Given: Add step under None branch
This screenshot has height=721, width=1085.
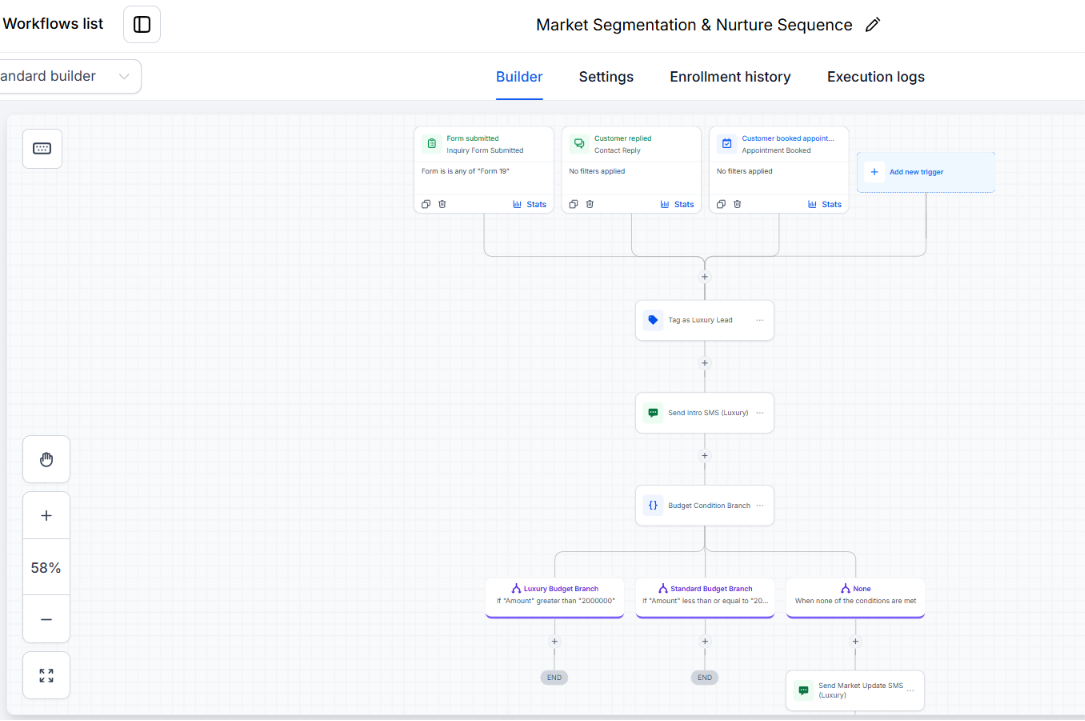Looking at the screenshot, I should 855,641.
